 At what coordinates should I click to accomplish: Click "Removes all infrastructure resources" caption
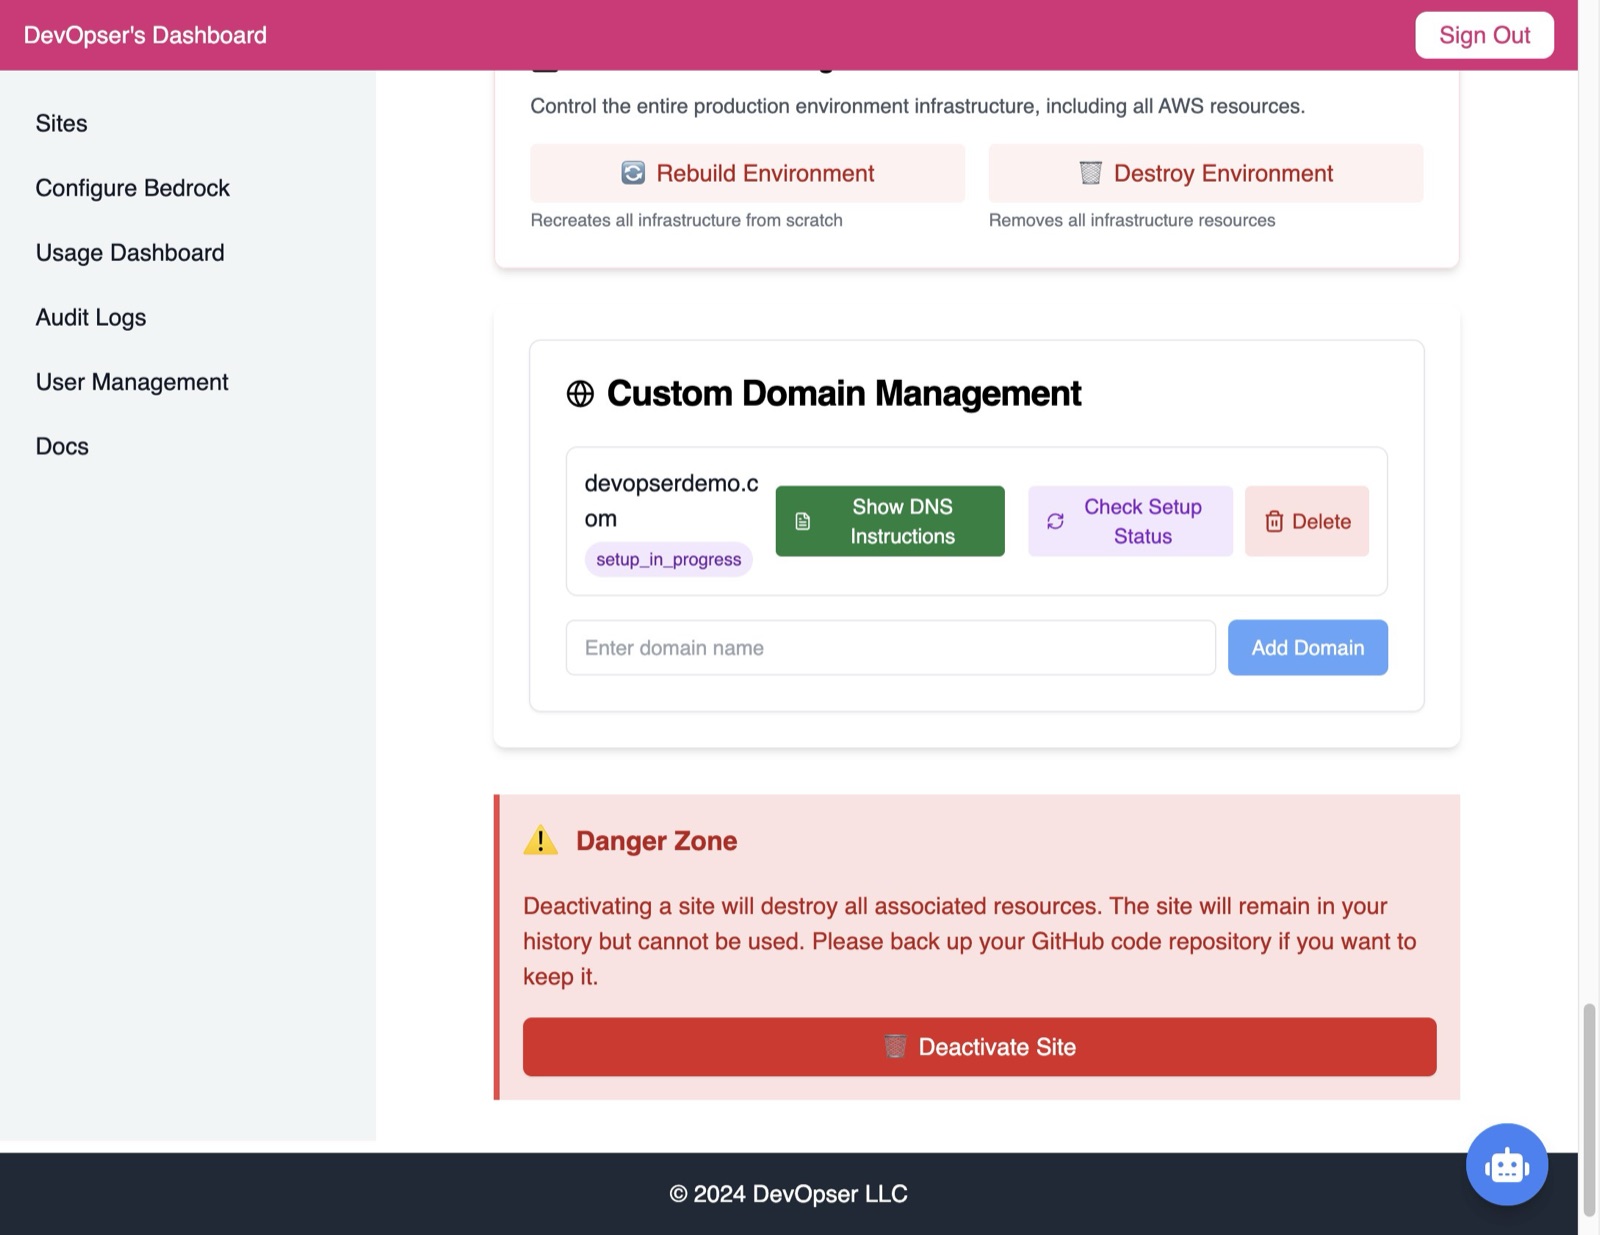(x=1132, y=220)
